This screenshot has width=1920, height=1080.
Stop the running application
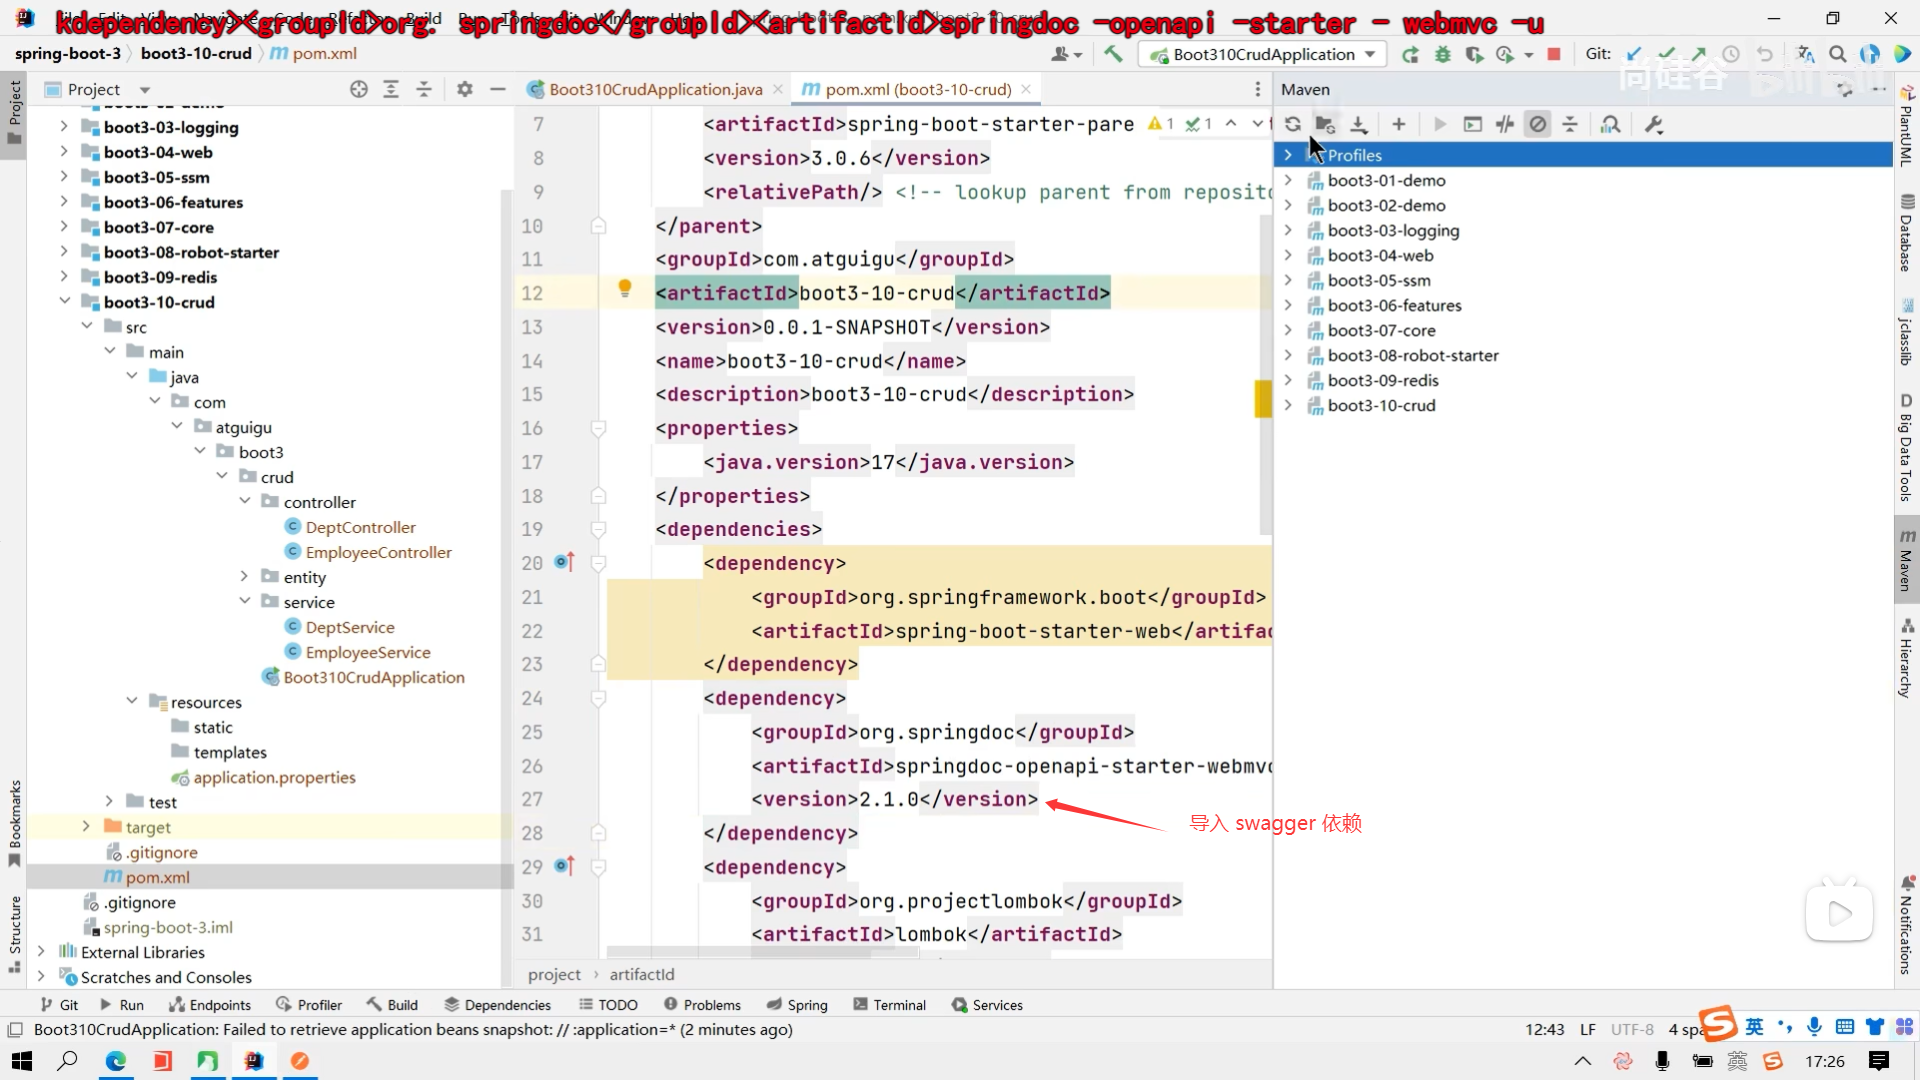(x=1553, y=55)
